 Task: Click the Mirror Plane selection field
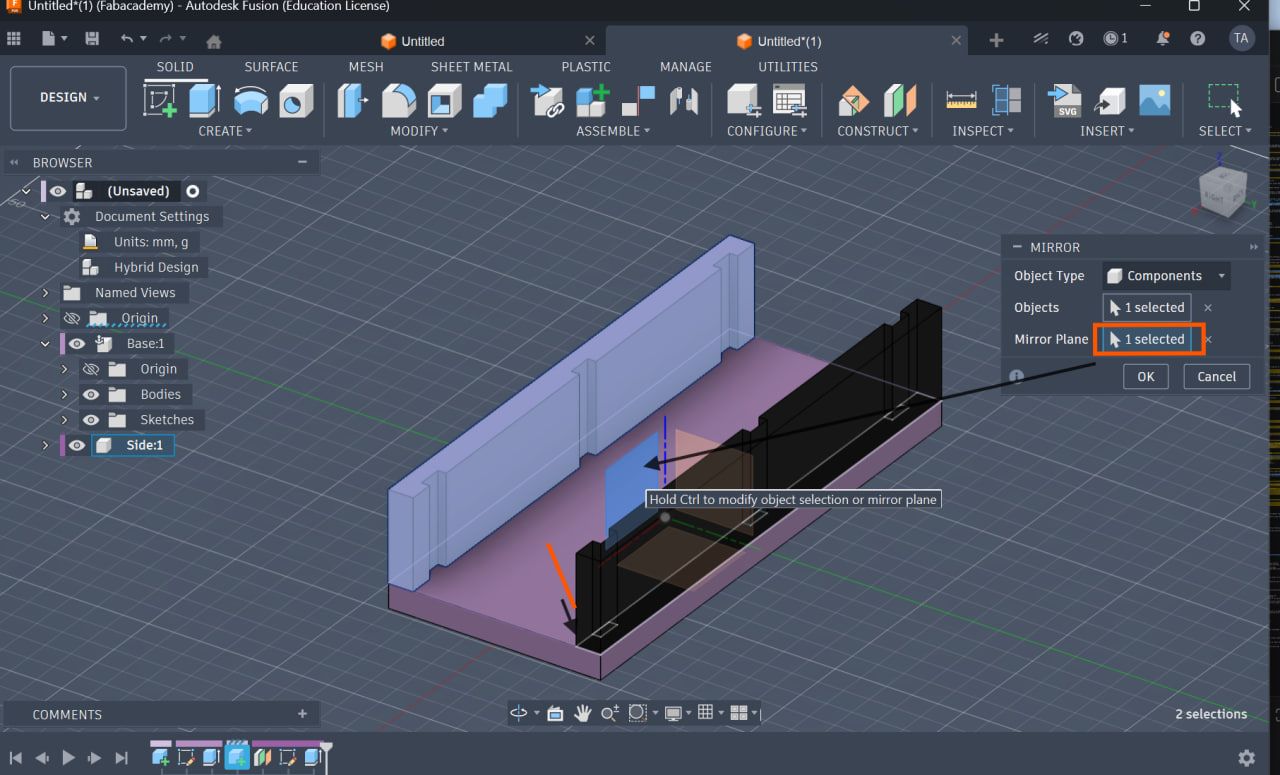point(1147,340)
